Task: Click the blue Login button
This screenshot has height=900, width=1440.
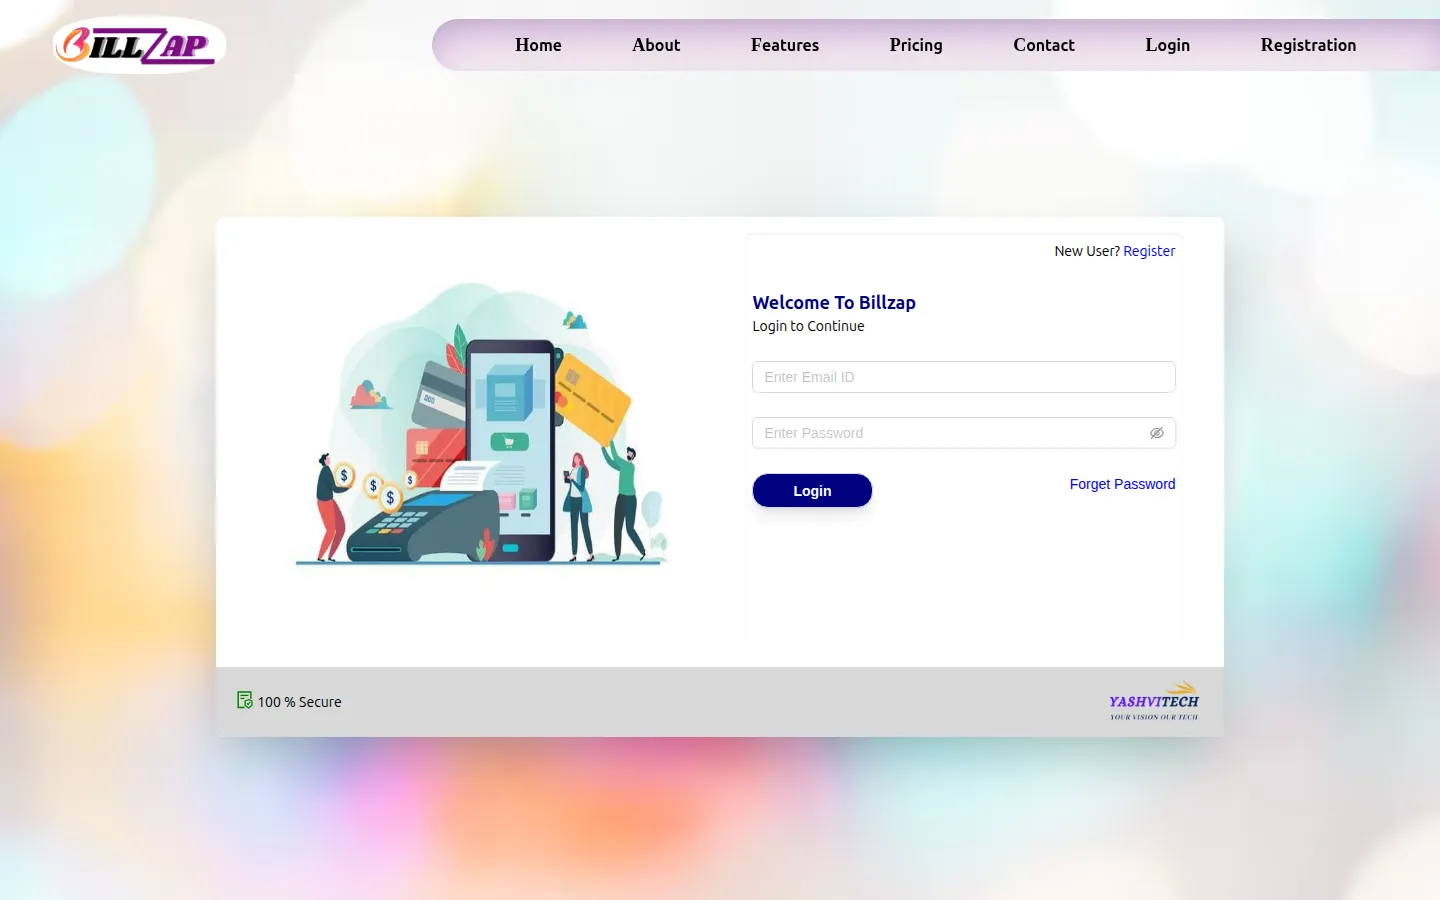Action: click(812, 491)
